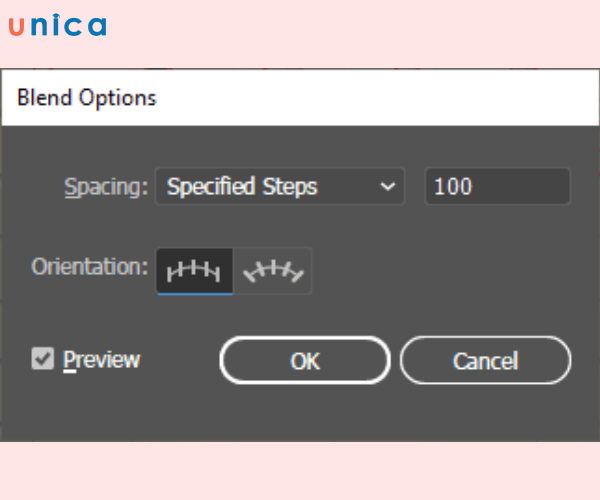Click empty white area of title bar
The width and height of the screenshot is (600, 500).
tap(400, 97)
